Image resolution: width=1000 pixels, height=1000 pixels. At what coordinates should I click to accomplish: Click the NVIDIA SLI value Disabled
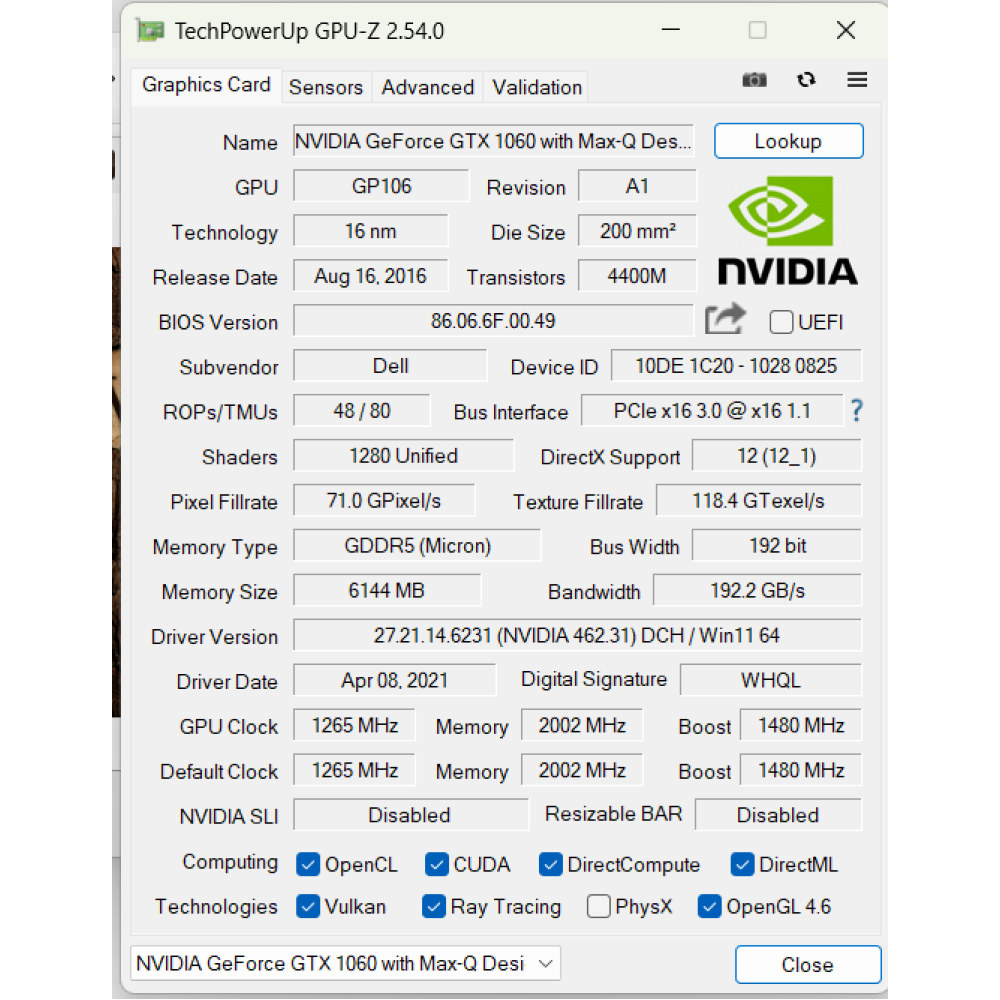(410, 814)
